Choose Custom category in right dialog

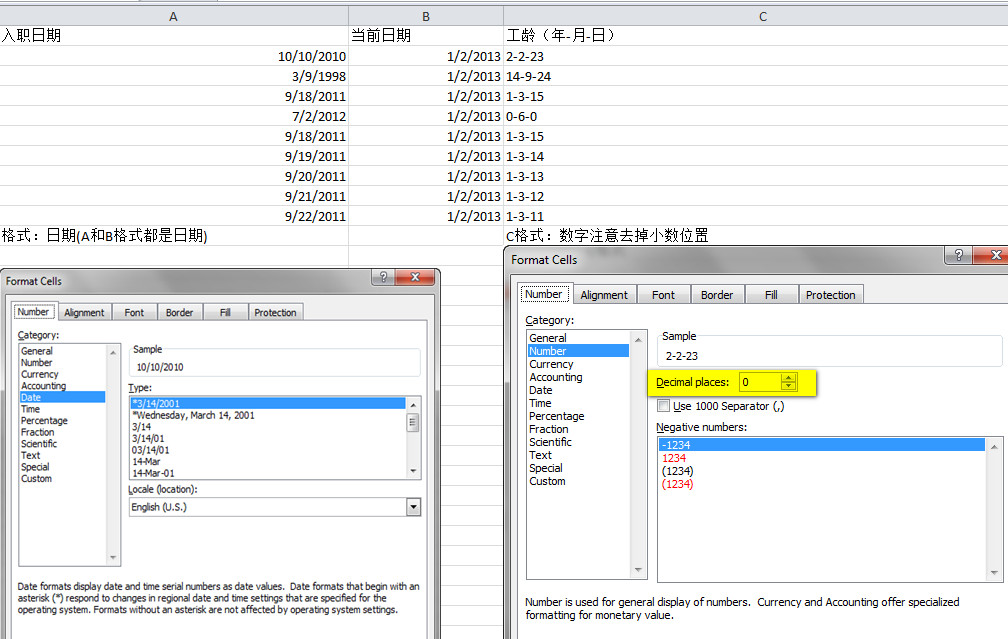pos(547,481)
